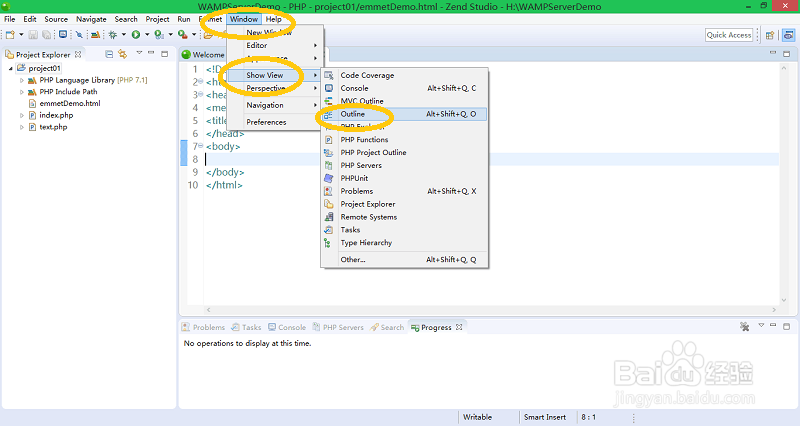
Task: Click the Save toolbar icon
Action: tap(33, 35)
